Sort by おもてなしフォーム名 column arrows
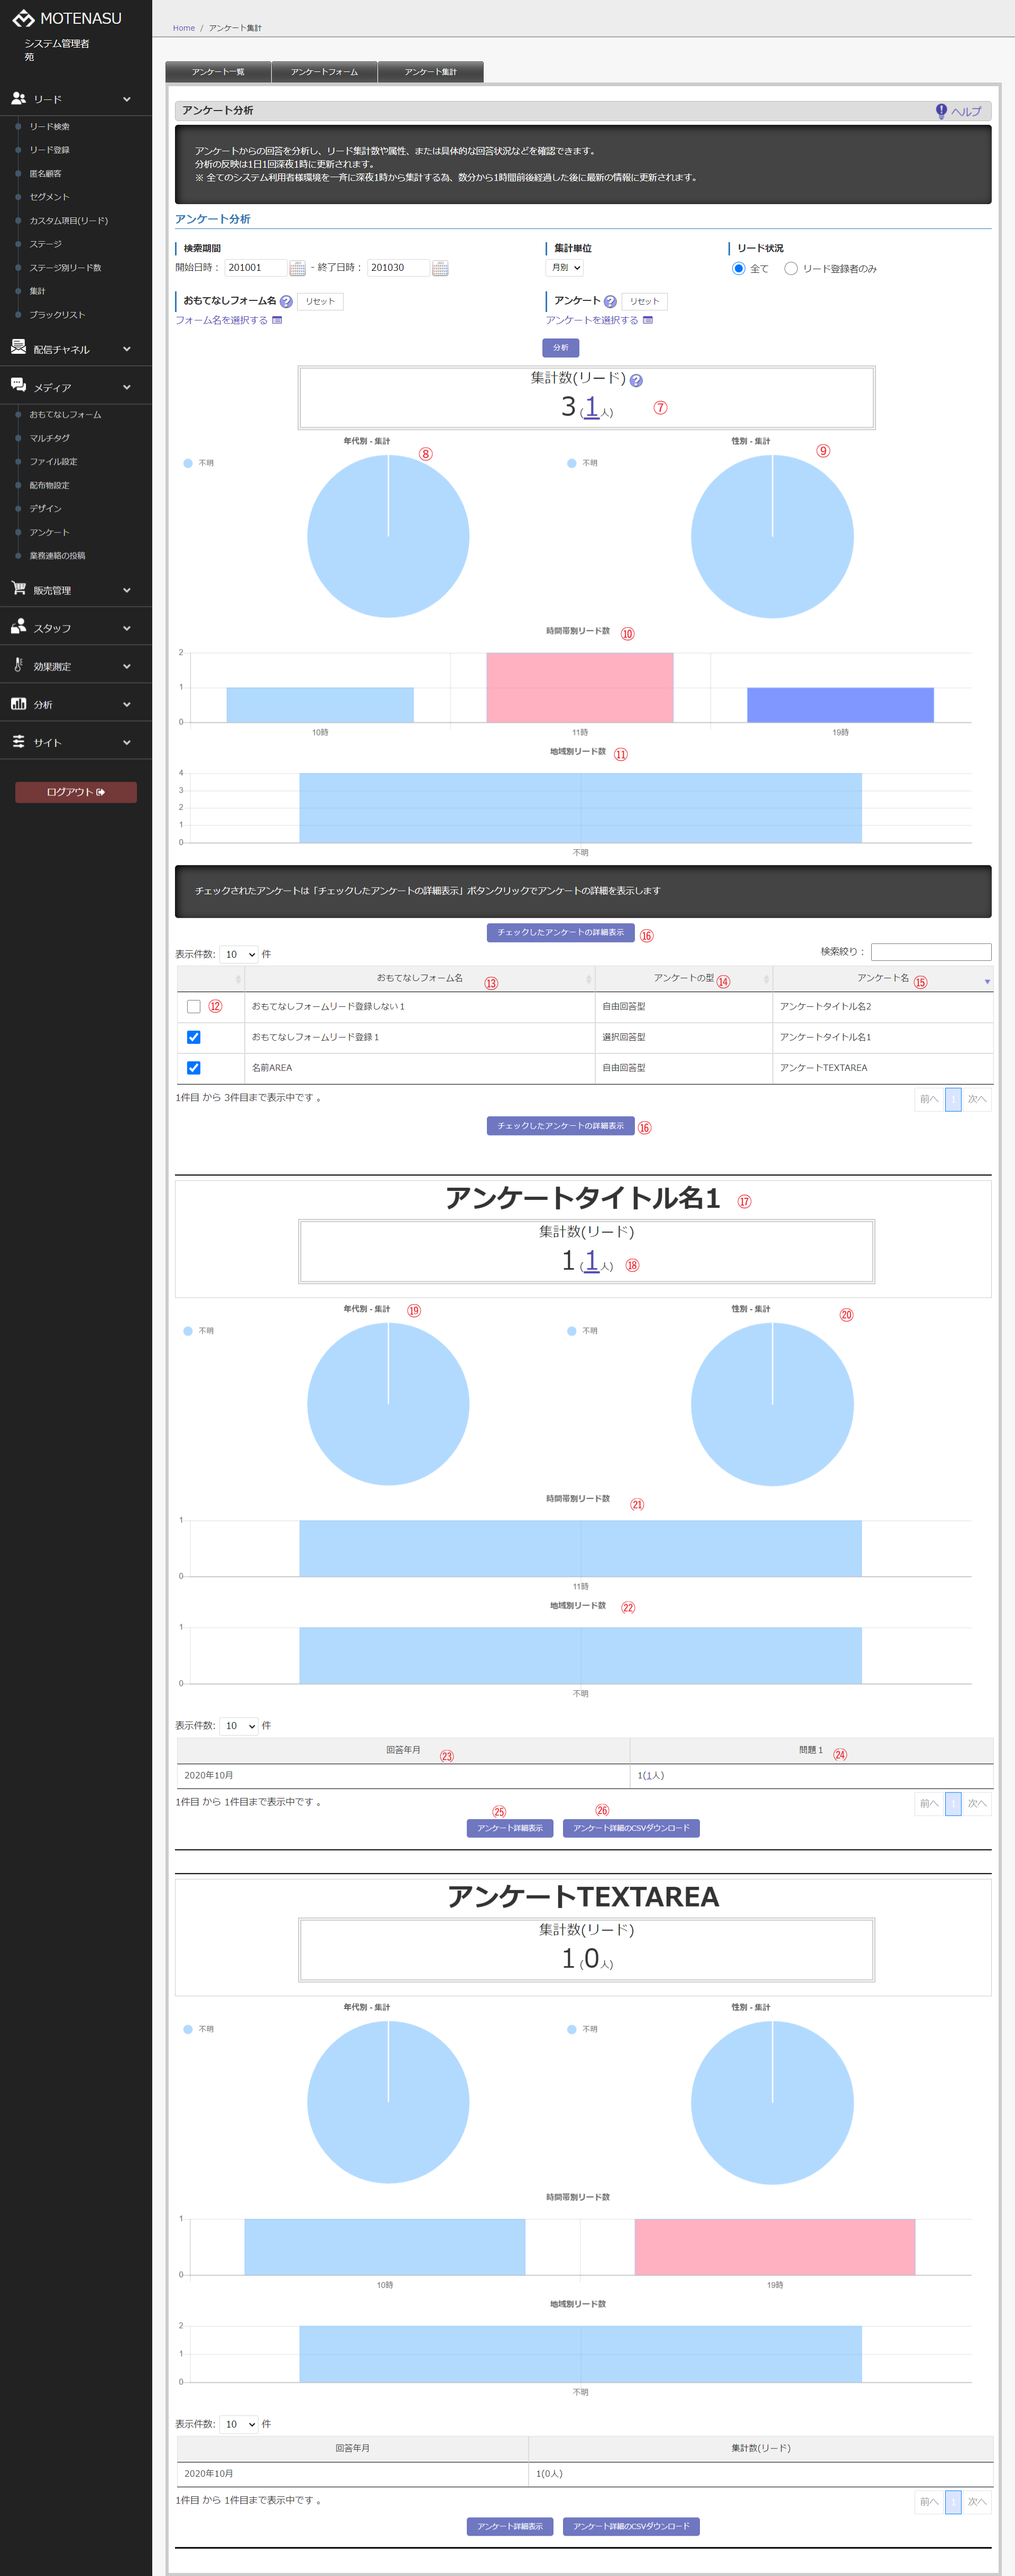The height and width of the screenshot is (2576, 1015). (589, 979)
